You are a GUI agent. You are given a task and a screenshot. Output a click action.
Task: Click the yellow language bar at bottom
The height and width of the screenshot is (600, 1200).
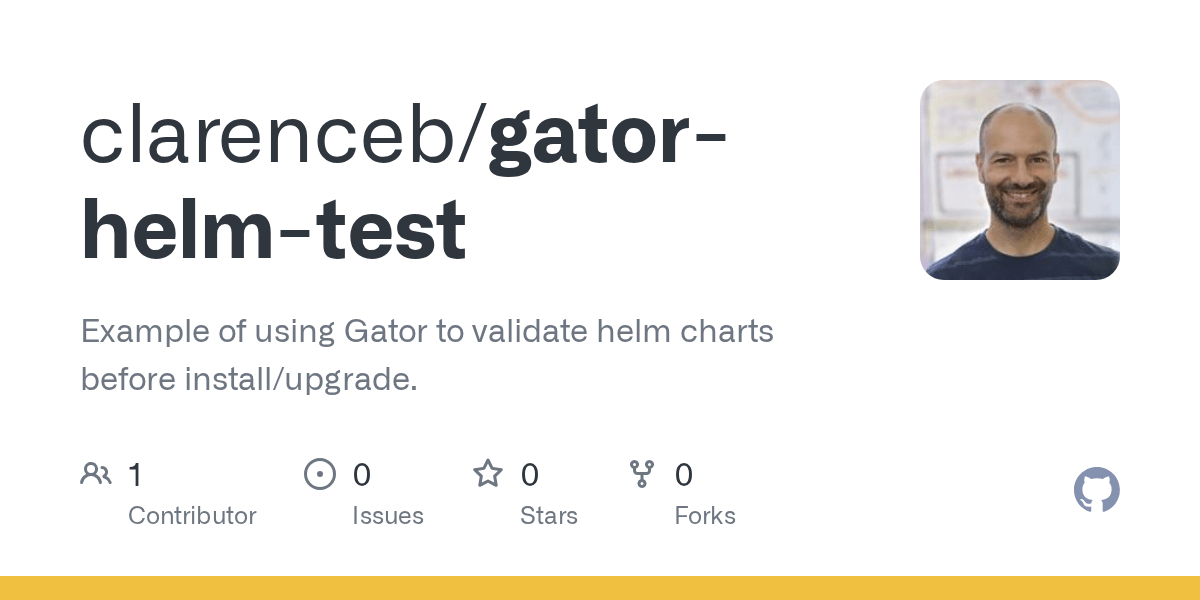(x=600, y=588)
